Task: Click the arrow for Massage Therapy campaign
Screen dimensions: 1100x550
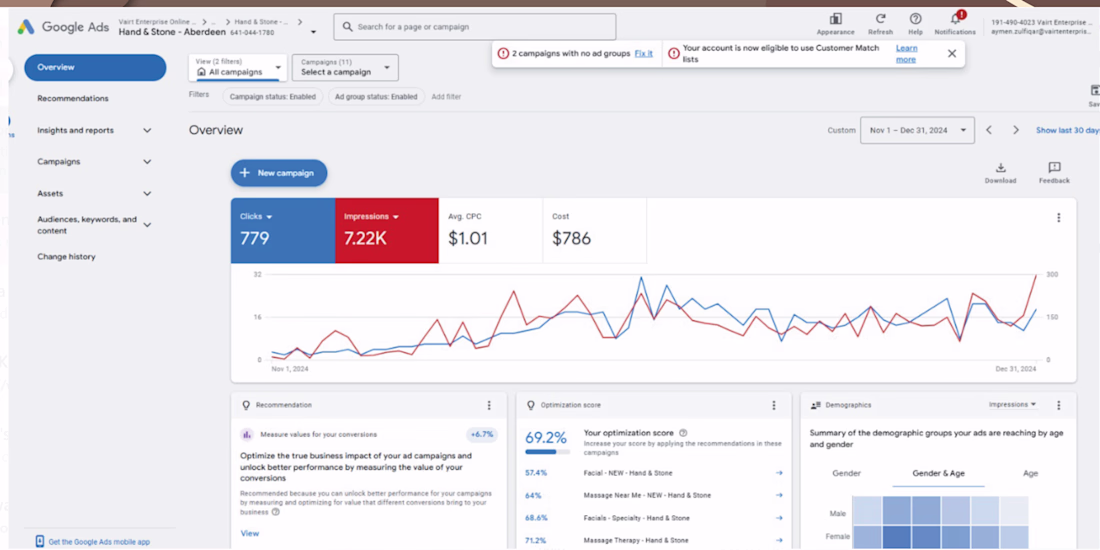Action: tap(779, 540)
